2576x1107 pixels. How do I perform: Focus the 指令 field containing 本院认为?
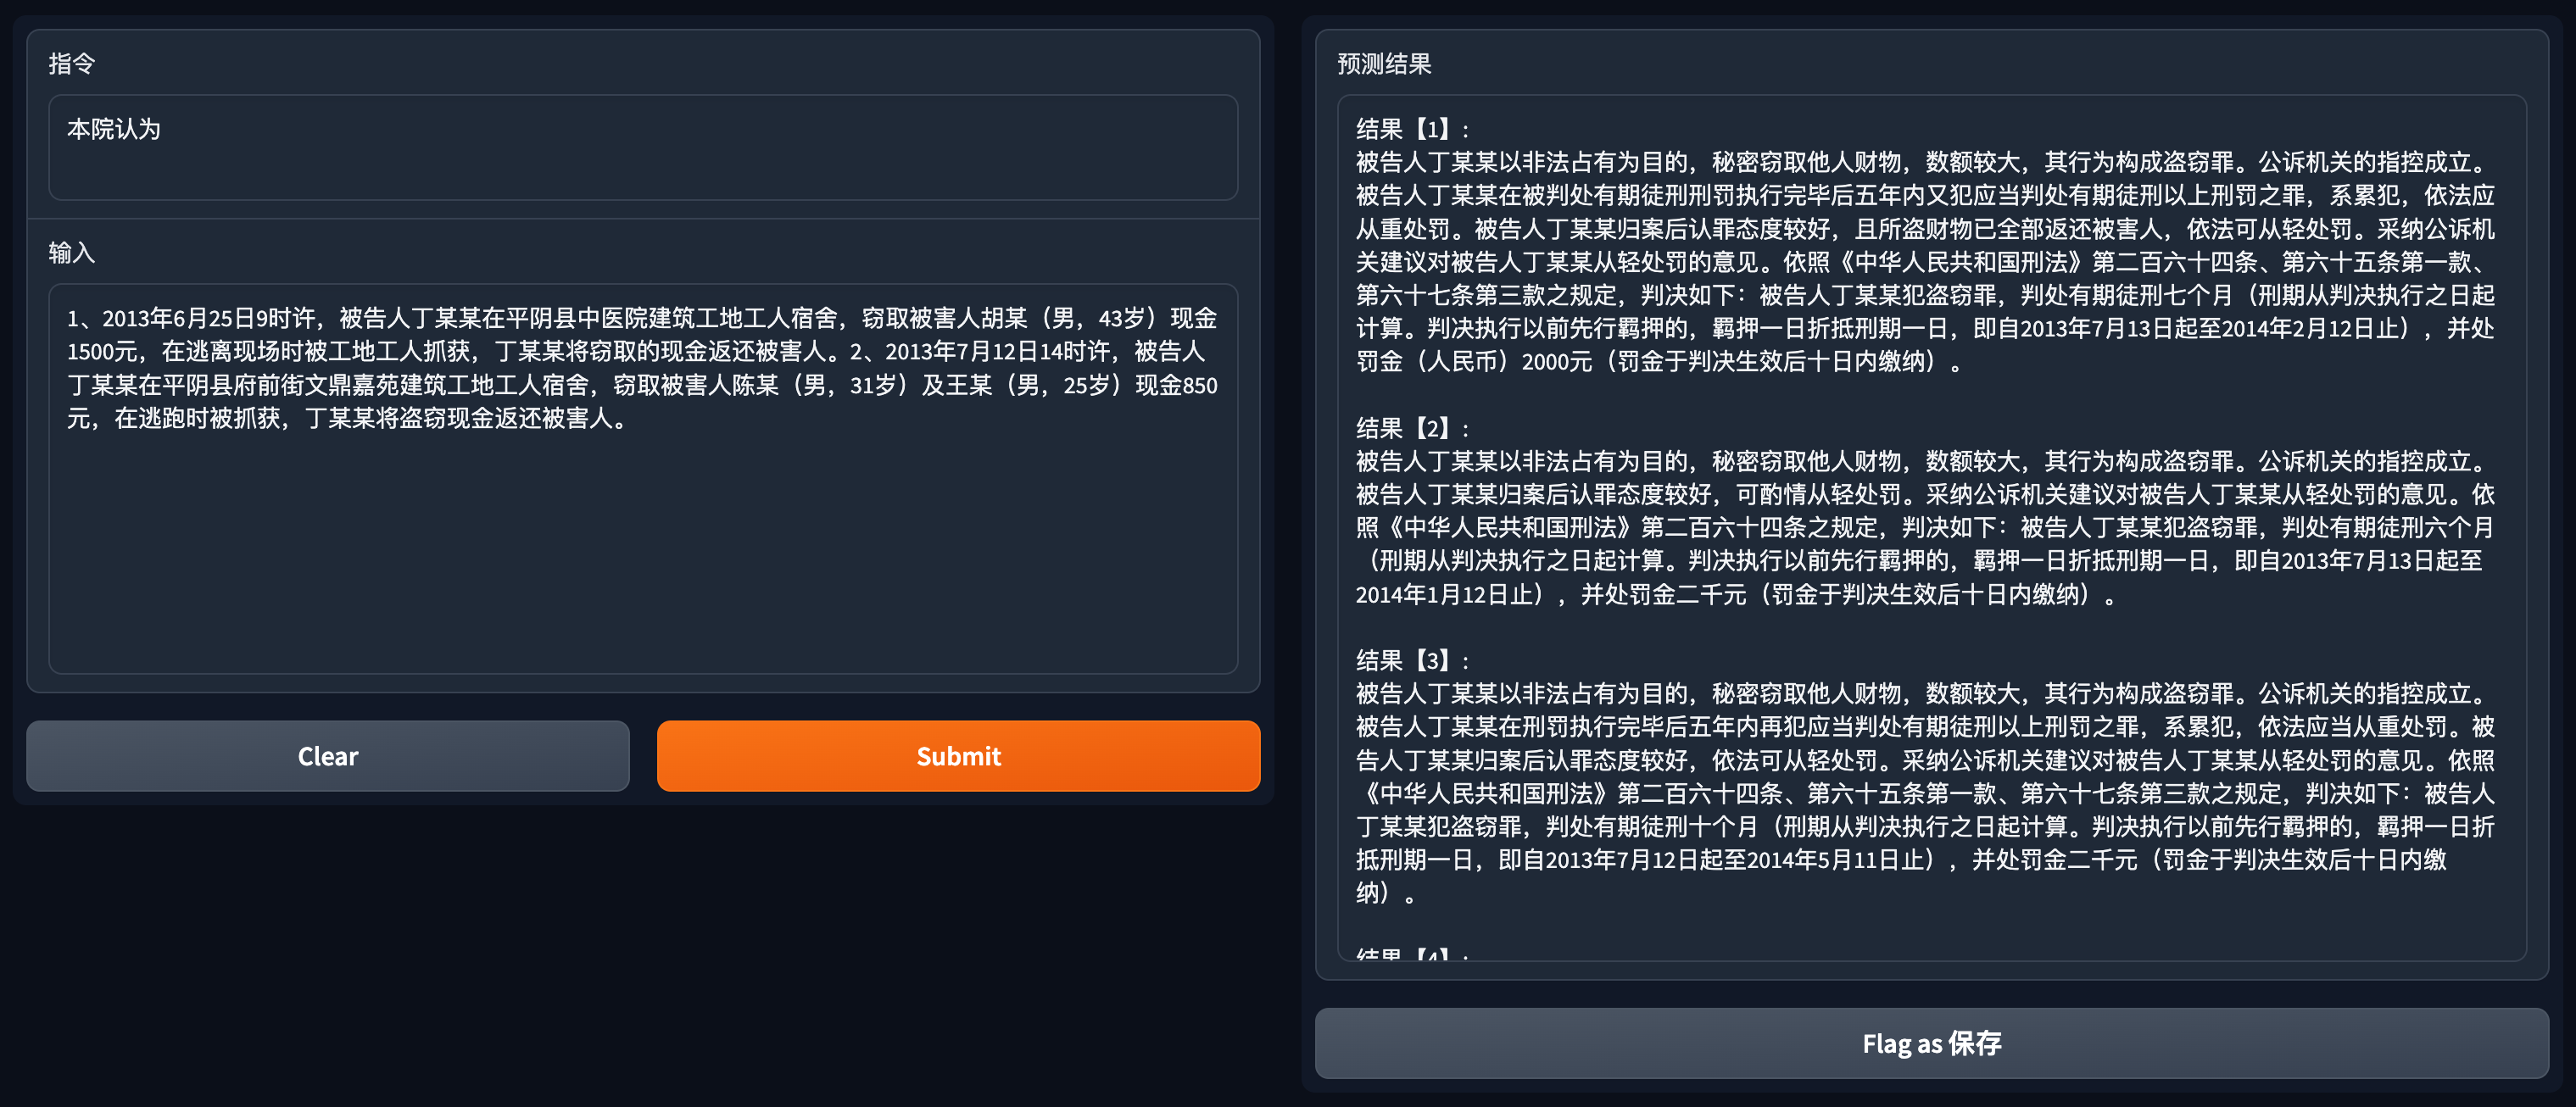point(642,147)
